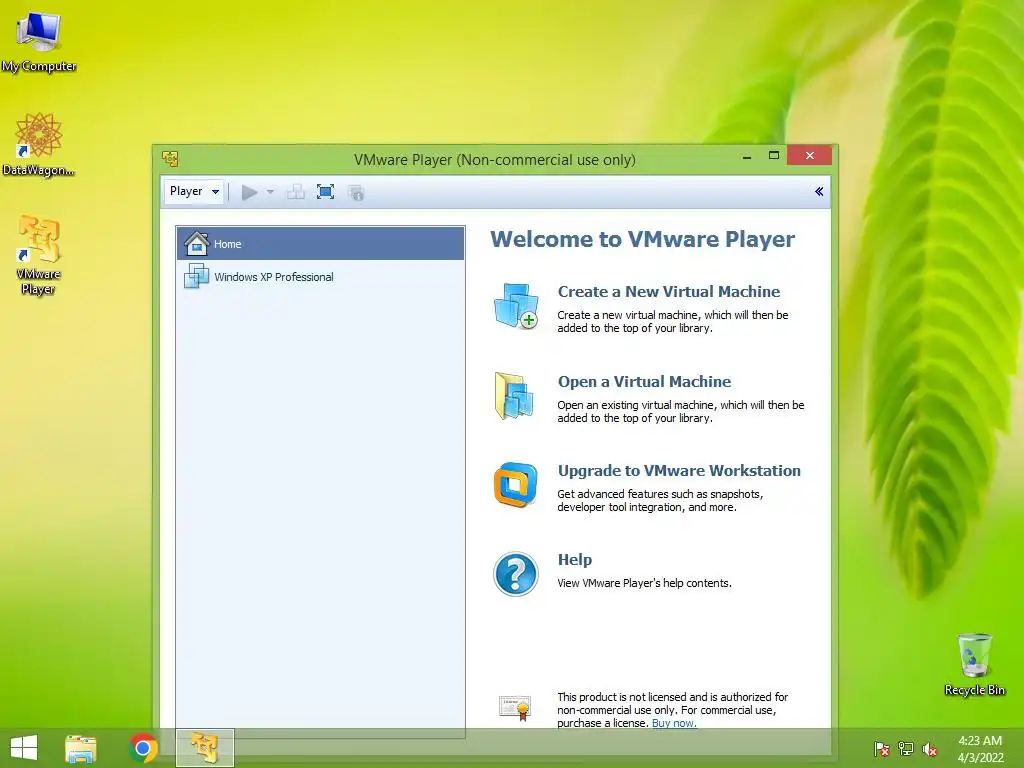Click the Buy now link
The width and height of the screenshot is (1024, 768).
coord(674,723)
